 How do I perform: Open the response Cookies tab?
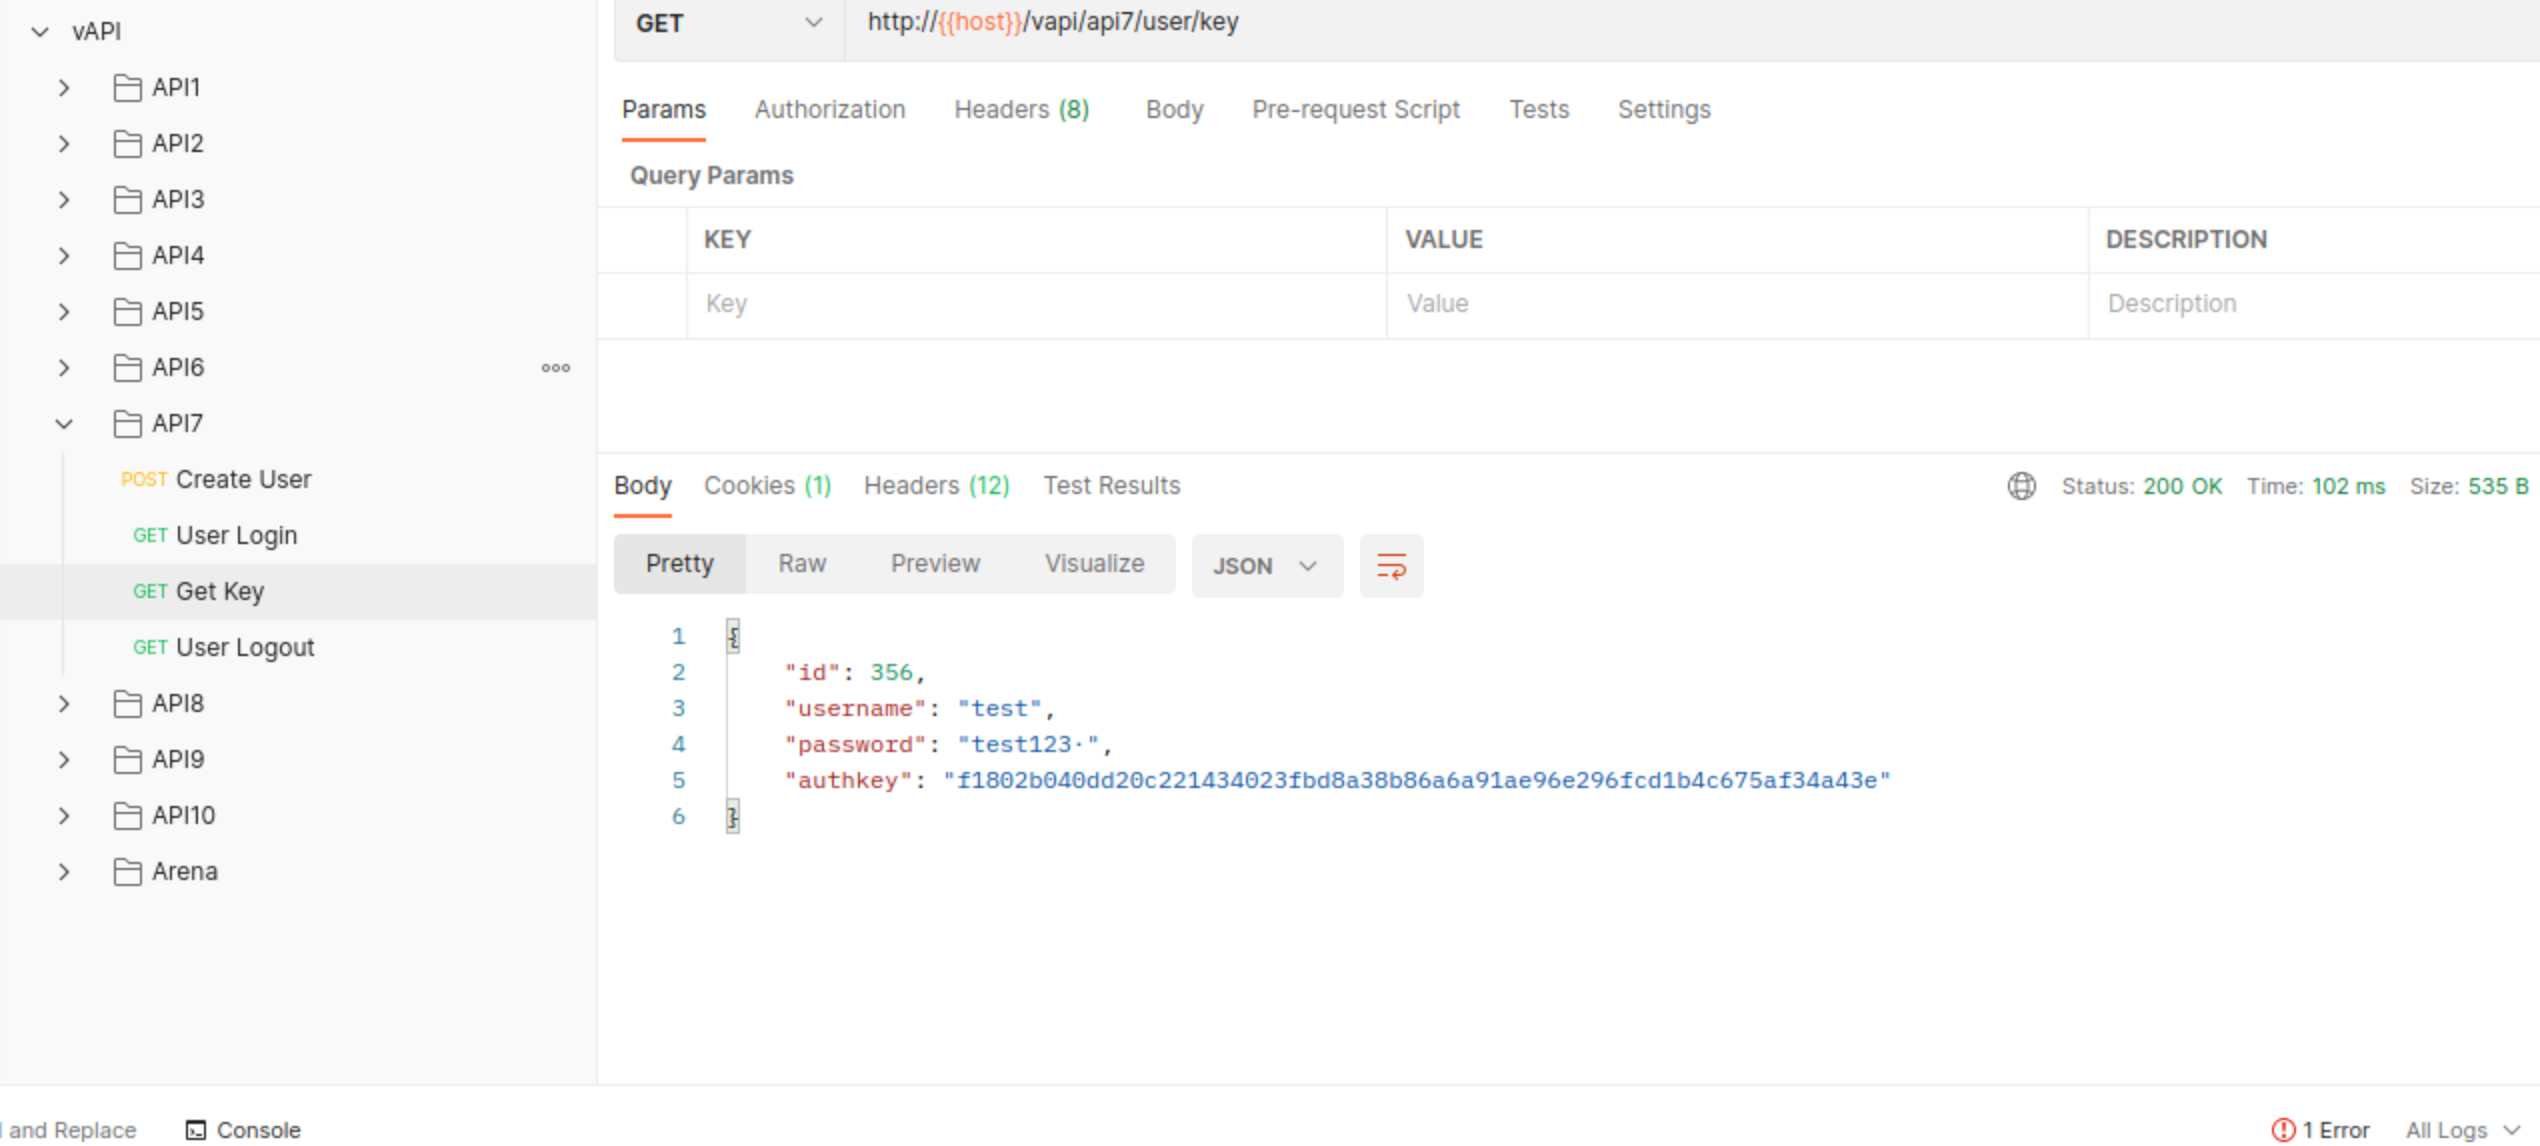click(766, 486)
